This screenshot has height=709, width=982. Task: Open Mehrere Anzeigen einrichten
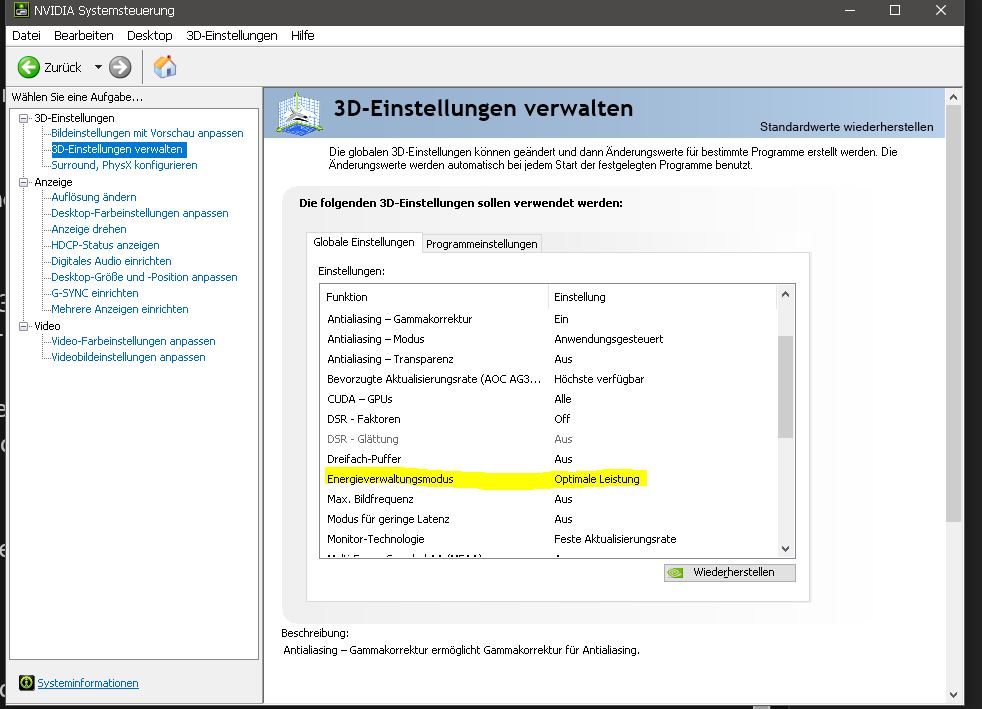click(x=120, y=309)
